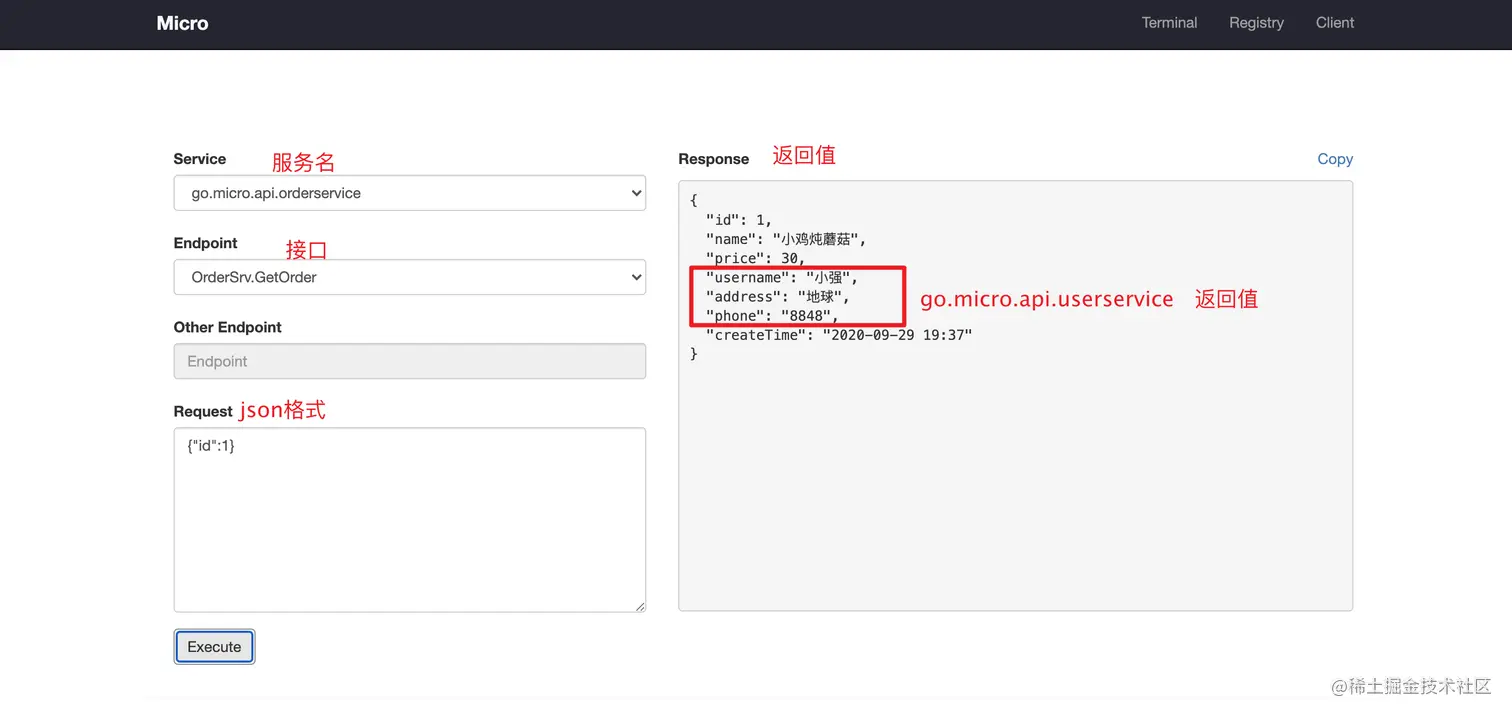Open the Client nav link
1512x717 pixels.
tap(1335, 23)
